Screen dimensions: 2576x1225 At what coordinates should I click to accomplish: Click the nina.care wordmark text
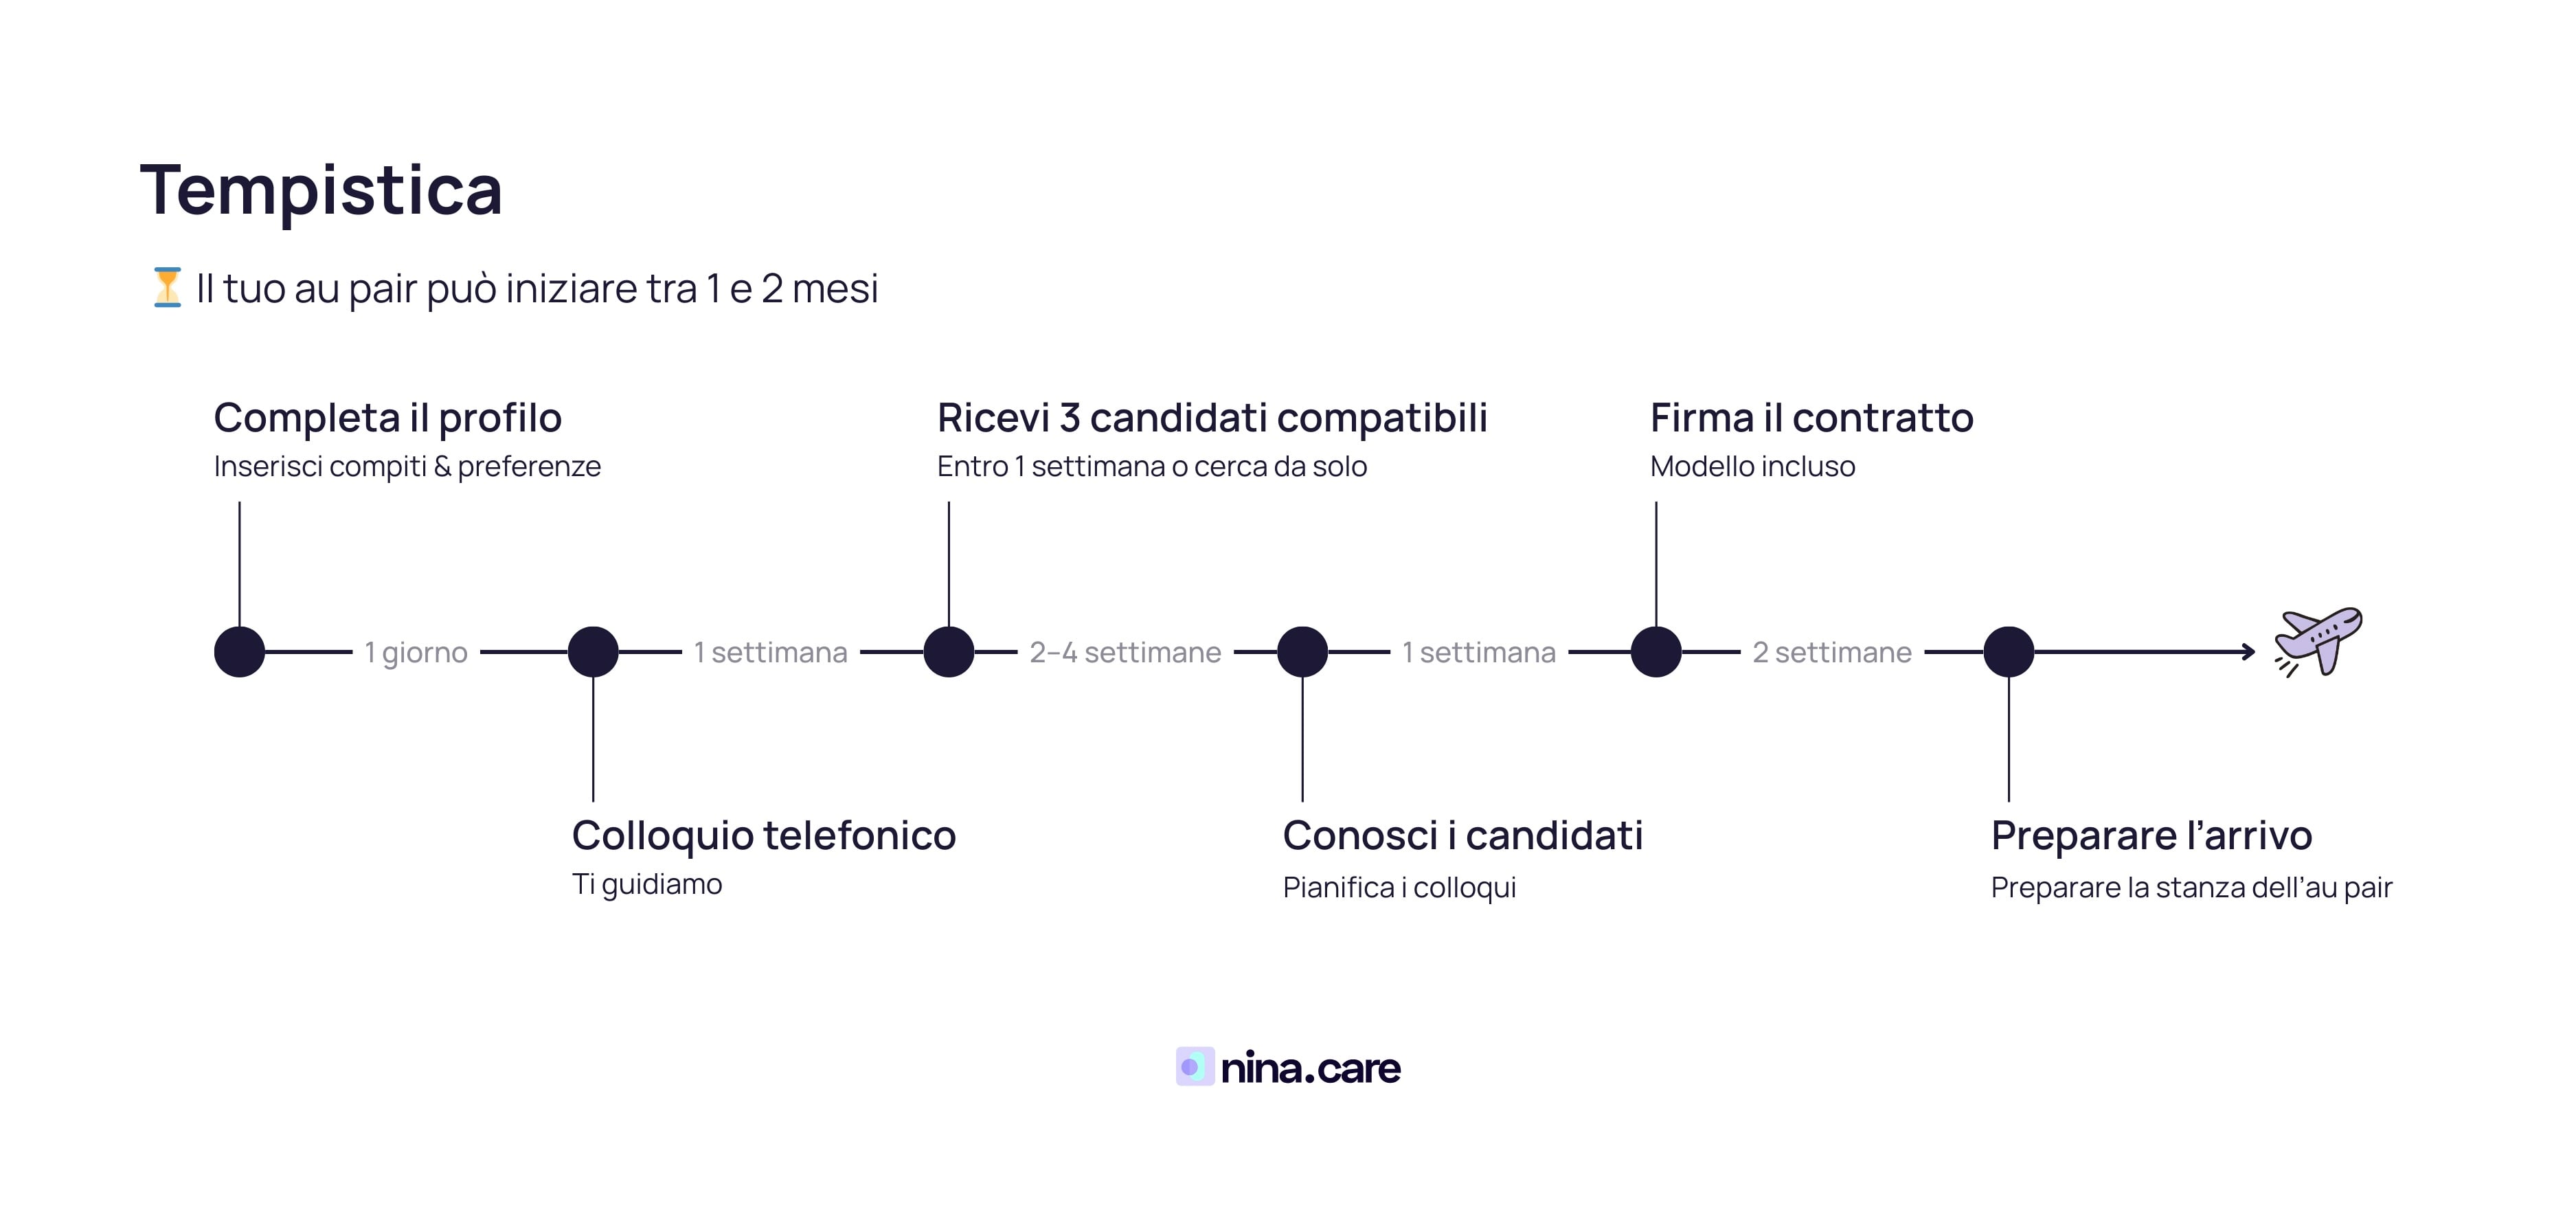1310,1069
